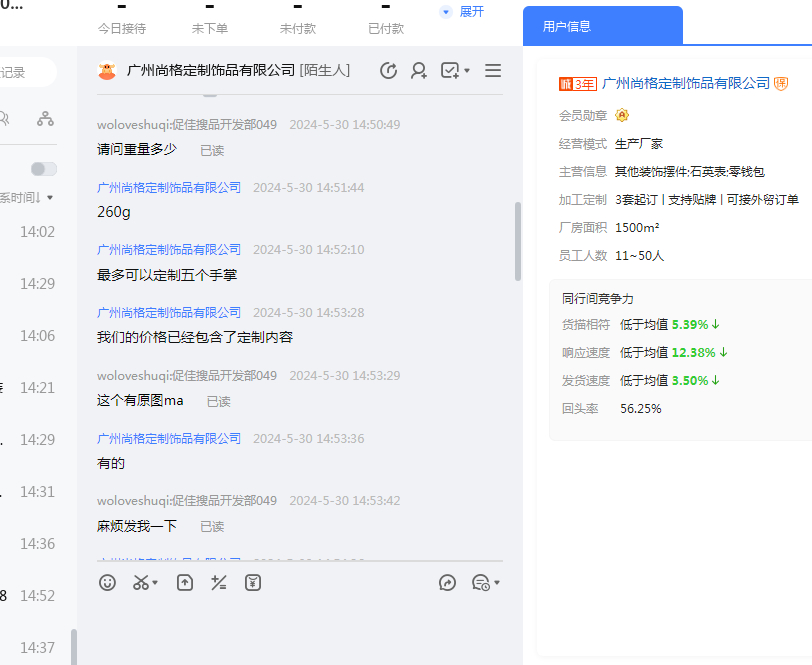Open the hamburger menu in chat header

click(492, 70)
